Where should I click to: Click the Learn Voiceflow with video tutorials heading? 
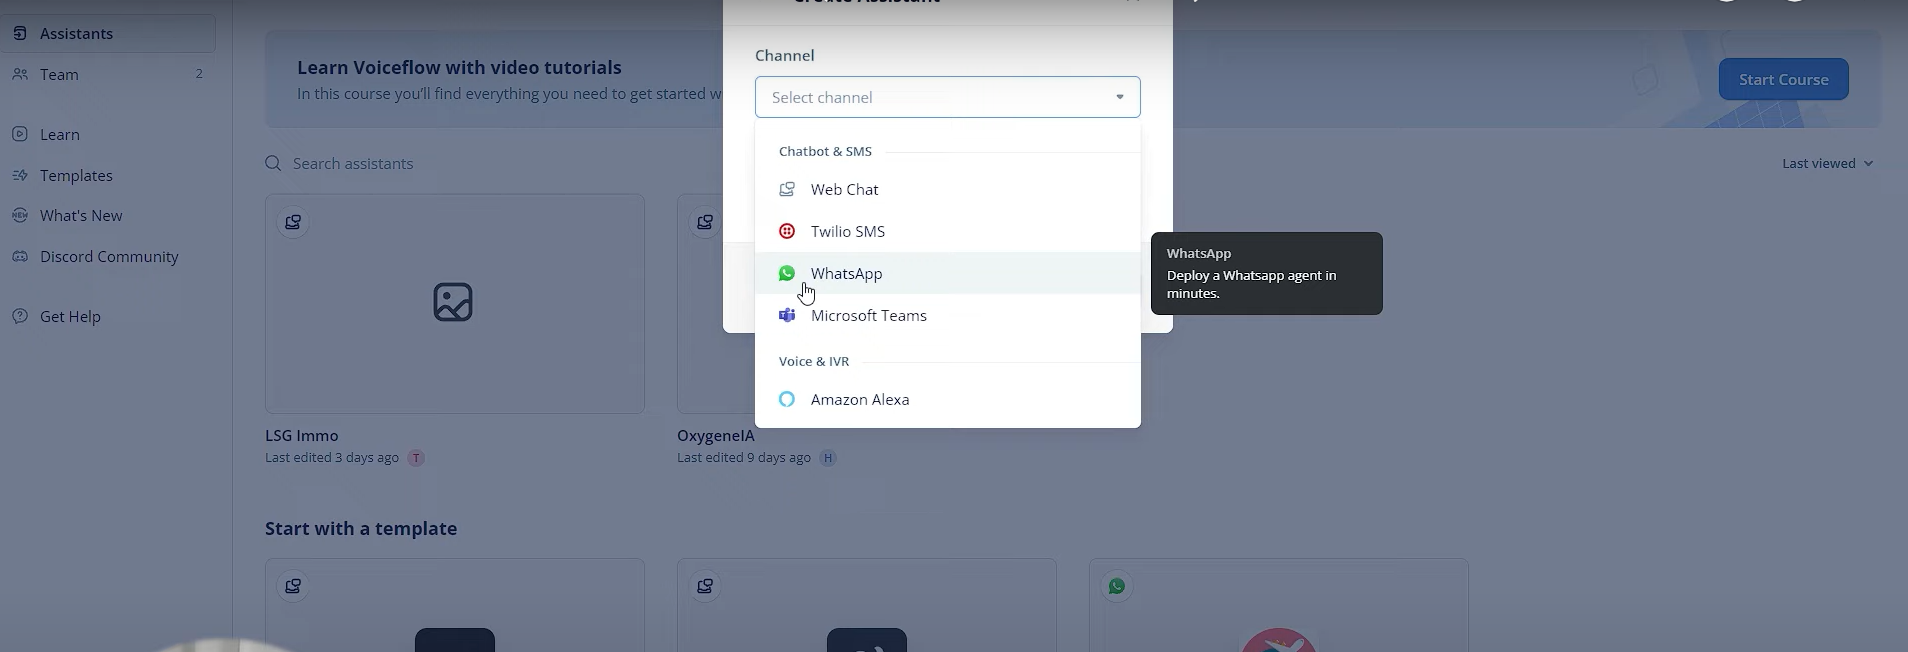[459, 67]
